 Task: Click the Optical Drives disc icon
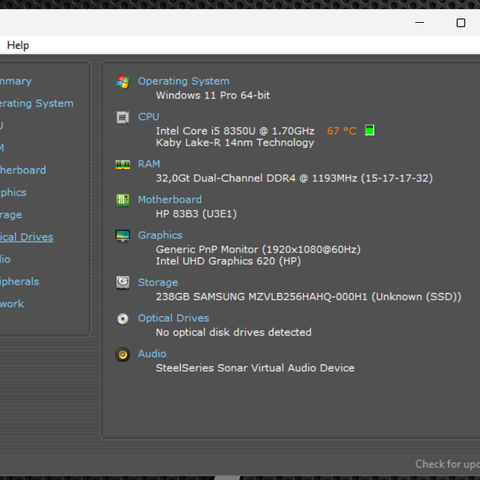[123, 319]
